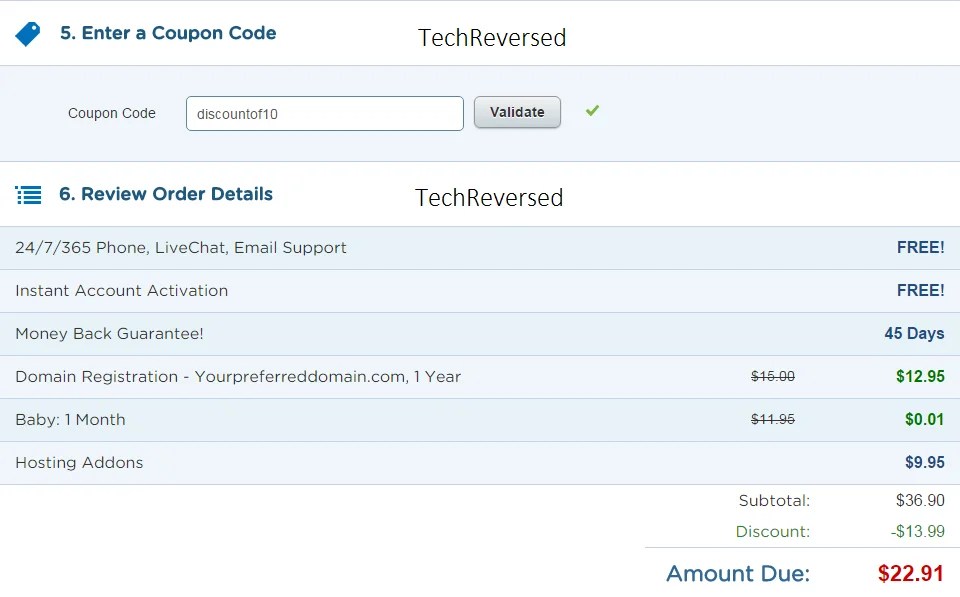
Task: Click the 'Baby: 1 Month' plan row
Action: (x=480, y=419)
